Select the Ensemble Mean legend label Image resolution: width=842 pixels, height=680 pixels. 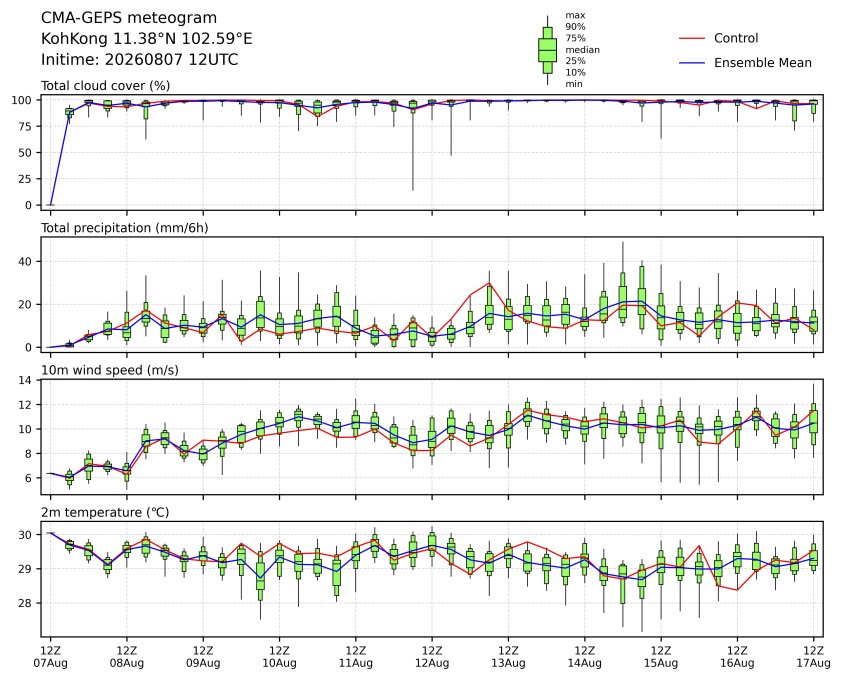click(763, 63)
